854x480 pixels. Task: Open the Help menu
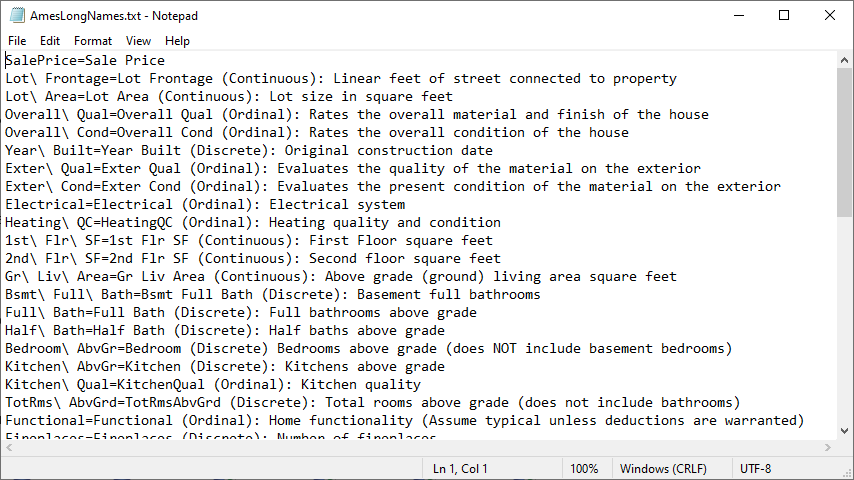pyautogui.click(x=177, y=41)
